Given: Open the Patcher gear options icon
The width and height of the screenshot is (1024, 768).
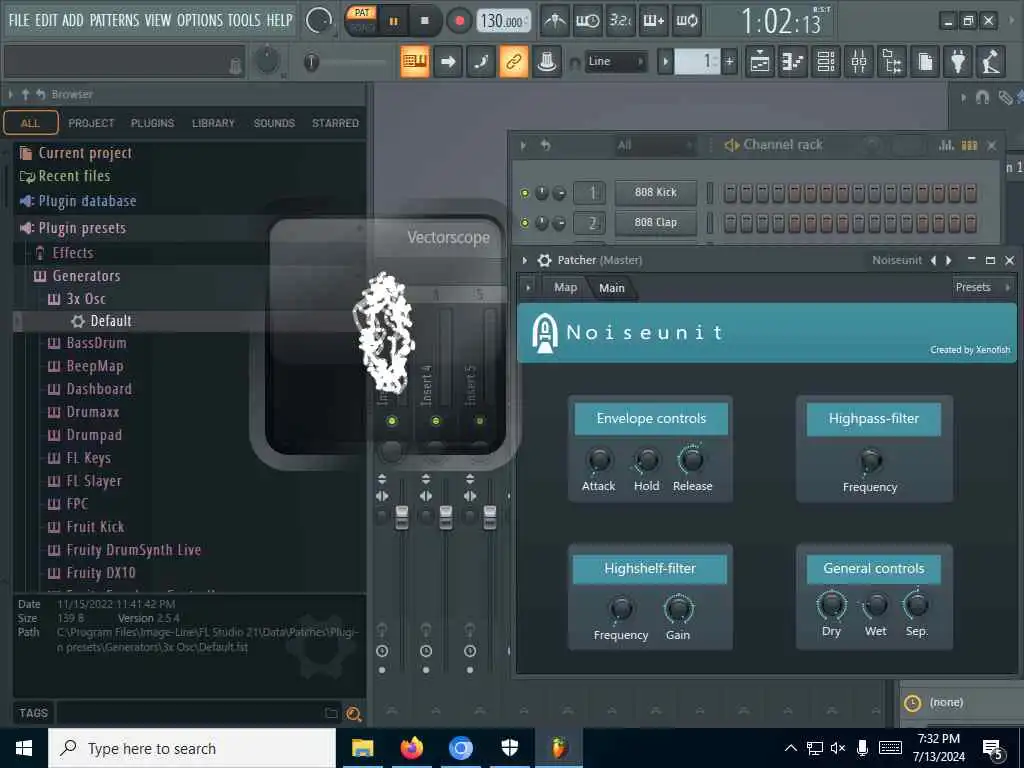Looking at the screenshot, I should [x=544, y=261].
